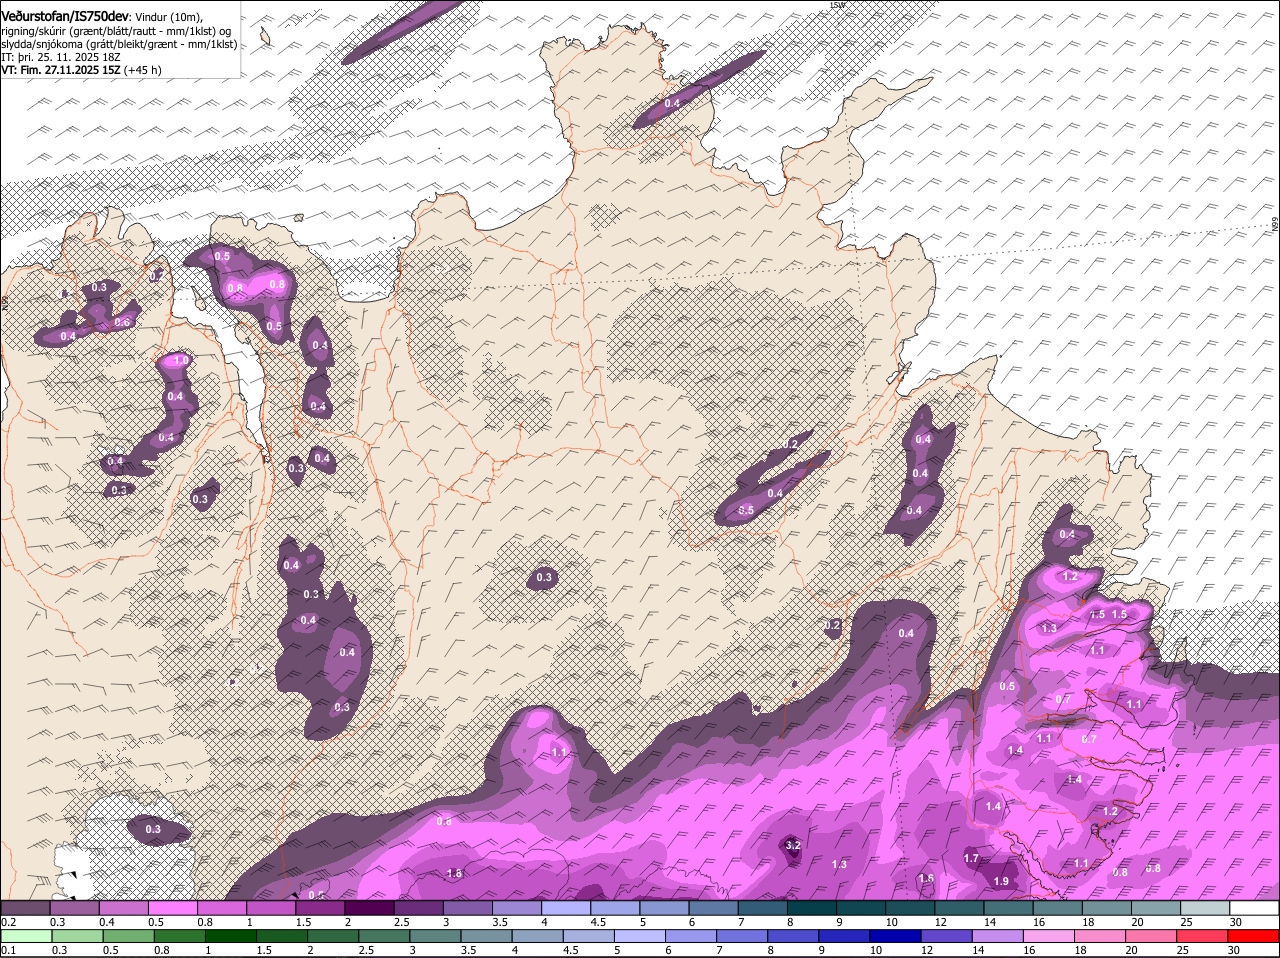The height and width of the screenshot is (958, 1280).
Task: Click the Veðurstofan/IS750dev title text
Action: (x=65, y=16)
